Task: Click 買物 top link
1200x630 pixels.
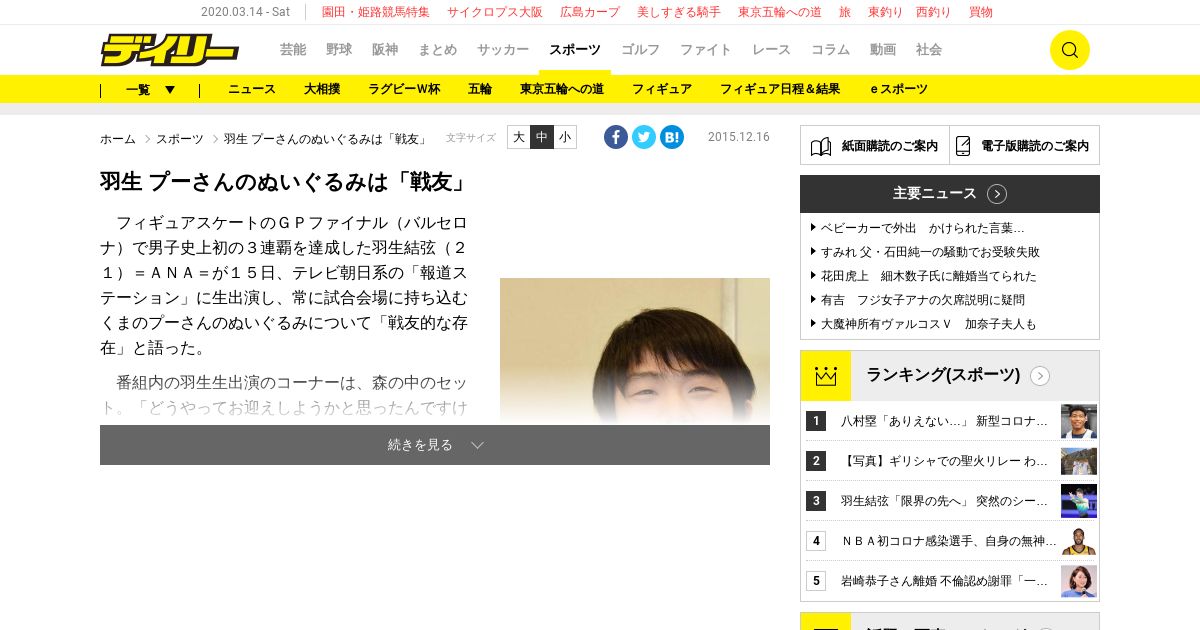Action: click(x=981, y=12)
